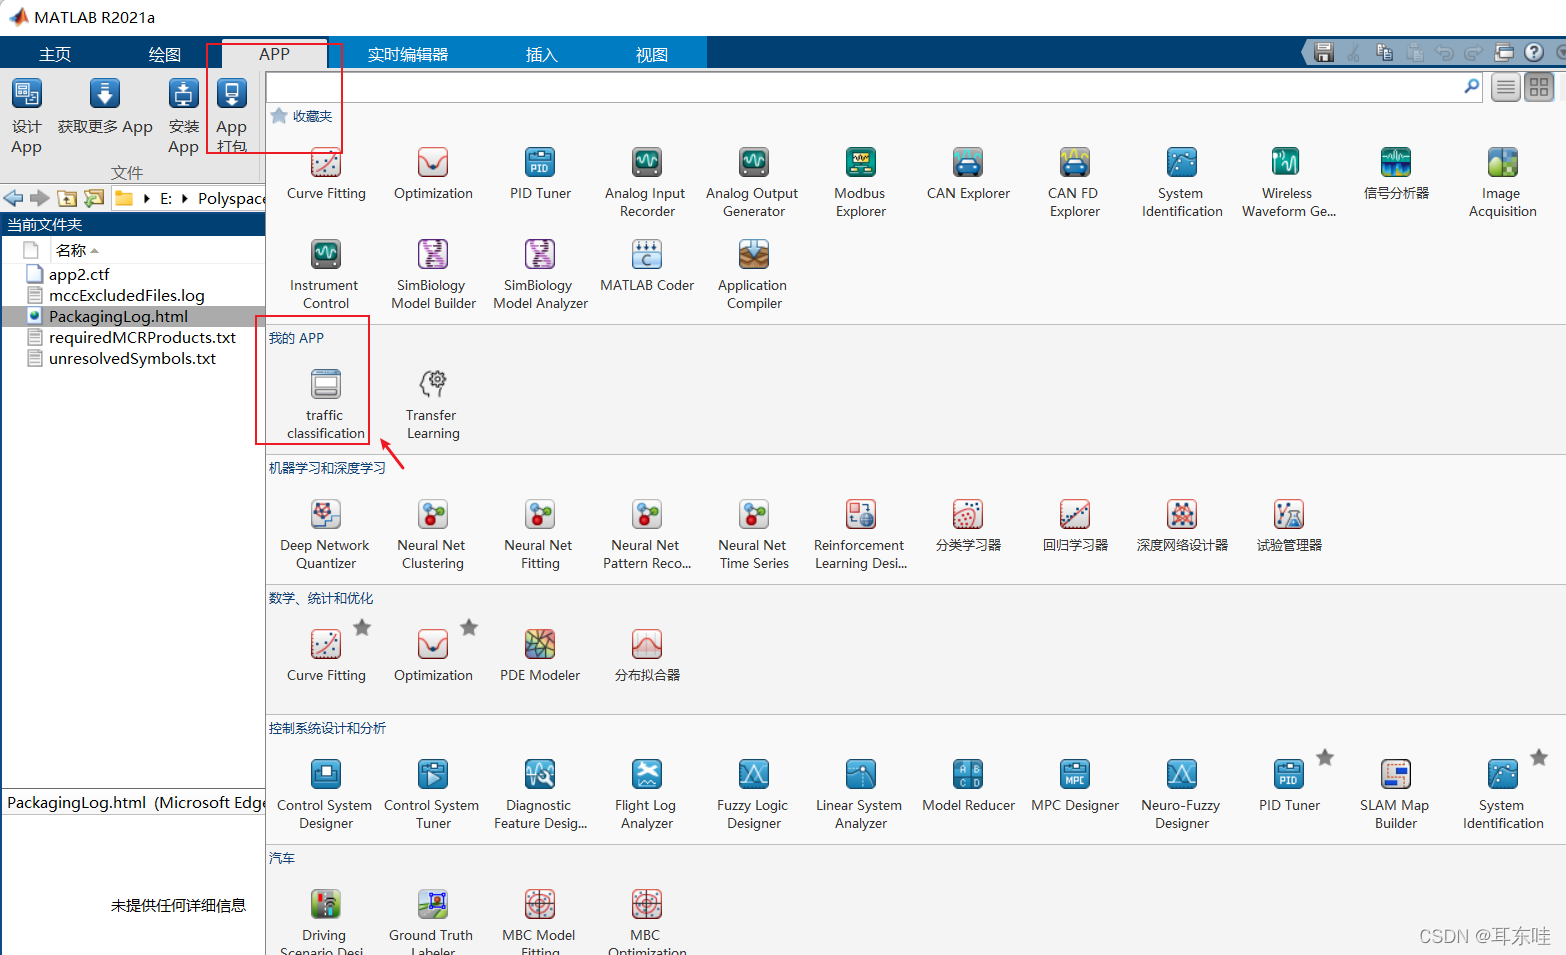This screenshot has width=1566, height=955.
Task: Open SimBiology Model Builder
Action: click(x=433, y=275)
